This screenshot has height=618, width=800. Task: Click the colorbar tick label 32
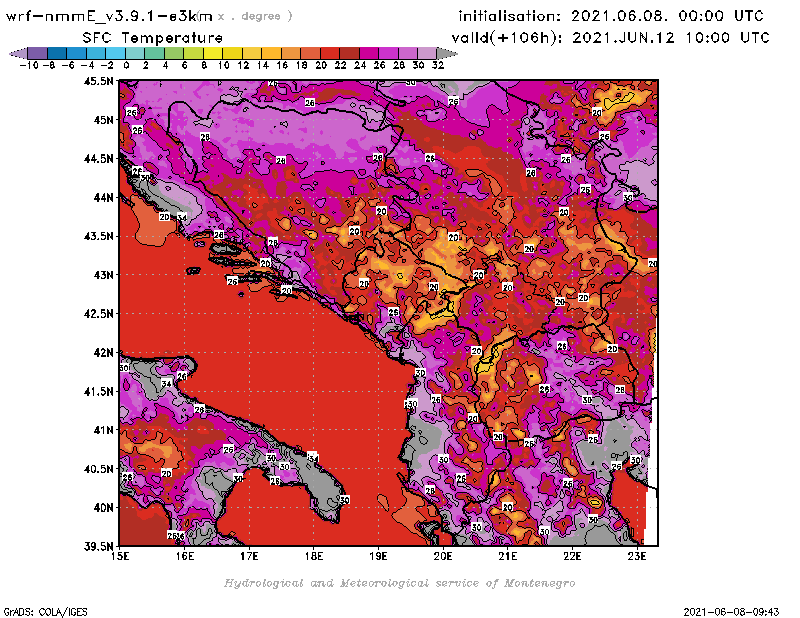pos(438,65)
